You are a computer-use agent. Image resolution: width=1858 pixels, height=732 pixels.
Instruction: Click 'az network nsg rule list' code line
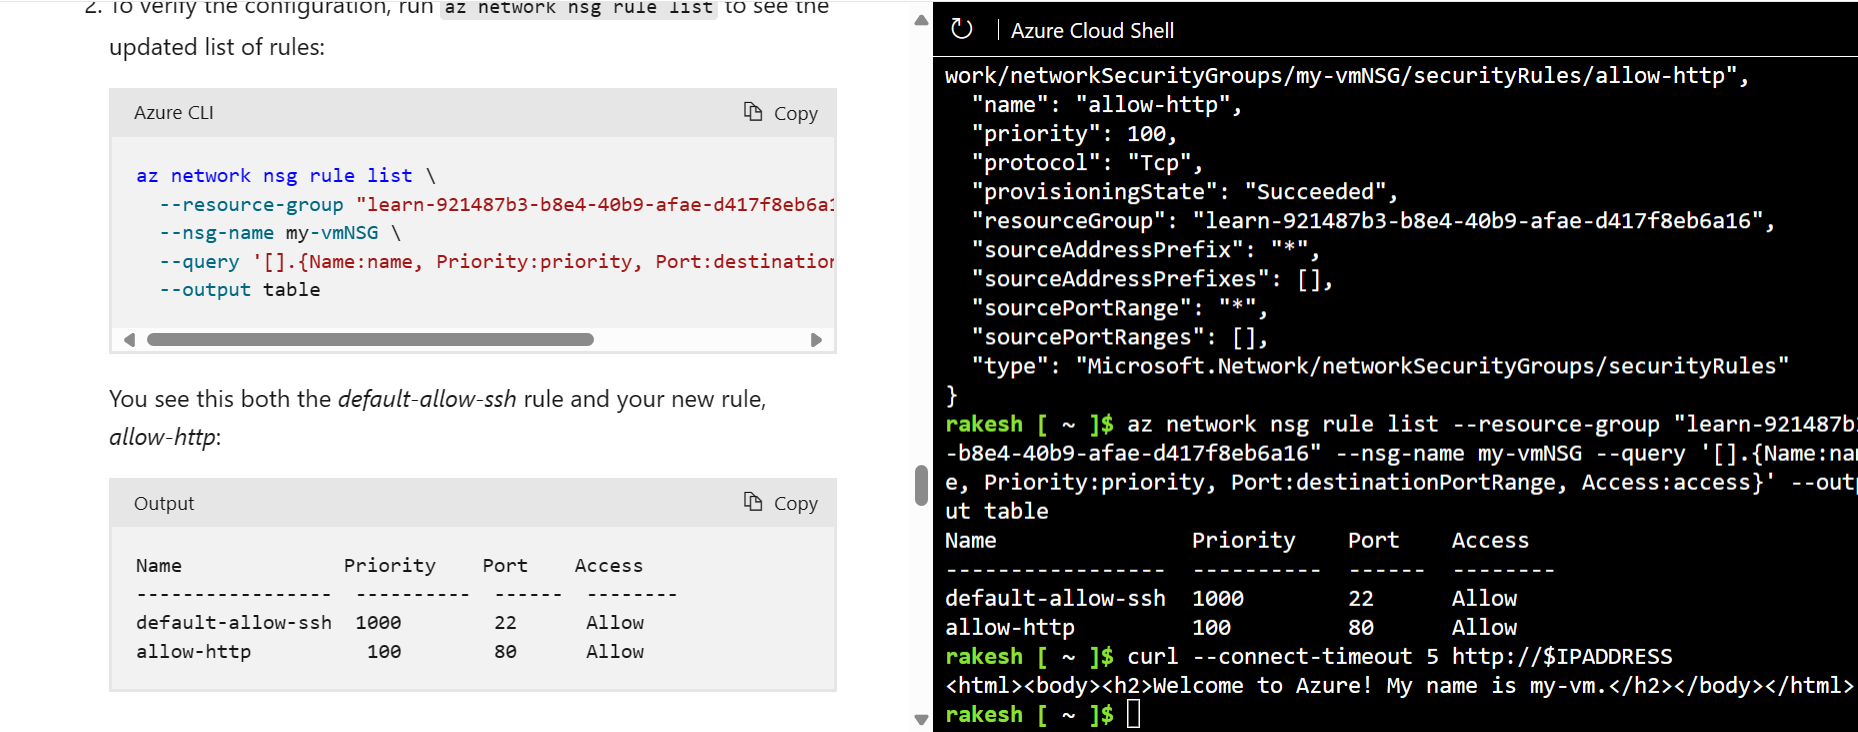point(286,176)
